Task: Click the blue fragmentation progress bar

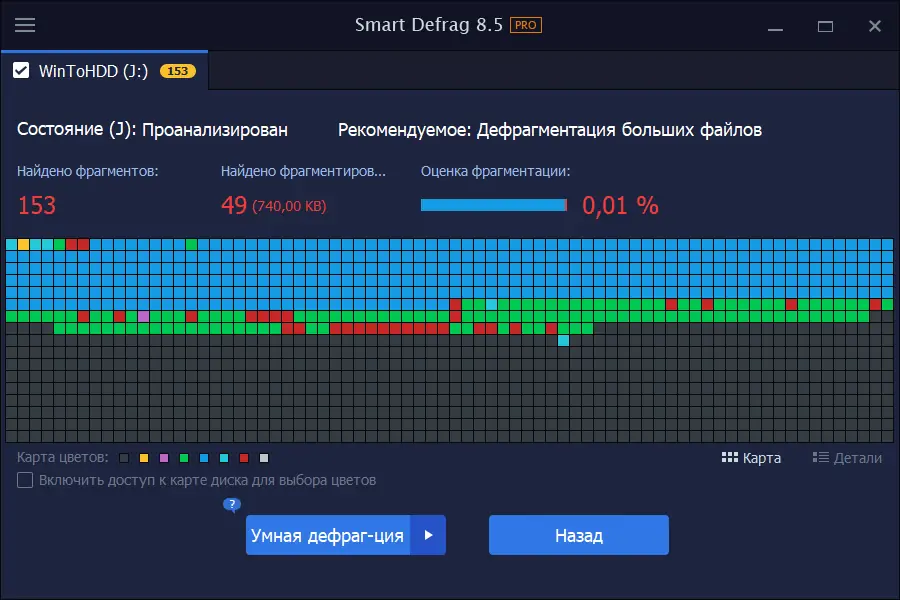Action: (x=495, y=205)
